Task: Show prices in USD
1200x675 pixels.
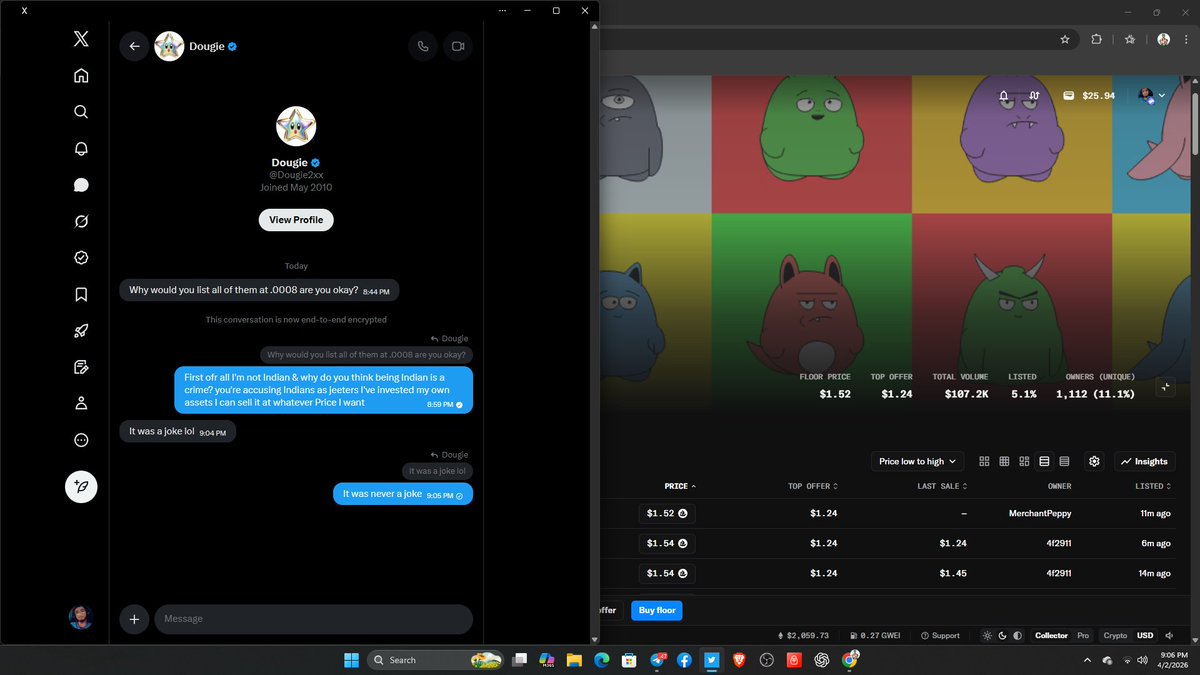Action: [x=1144, y=636]
